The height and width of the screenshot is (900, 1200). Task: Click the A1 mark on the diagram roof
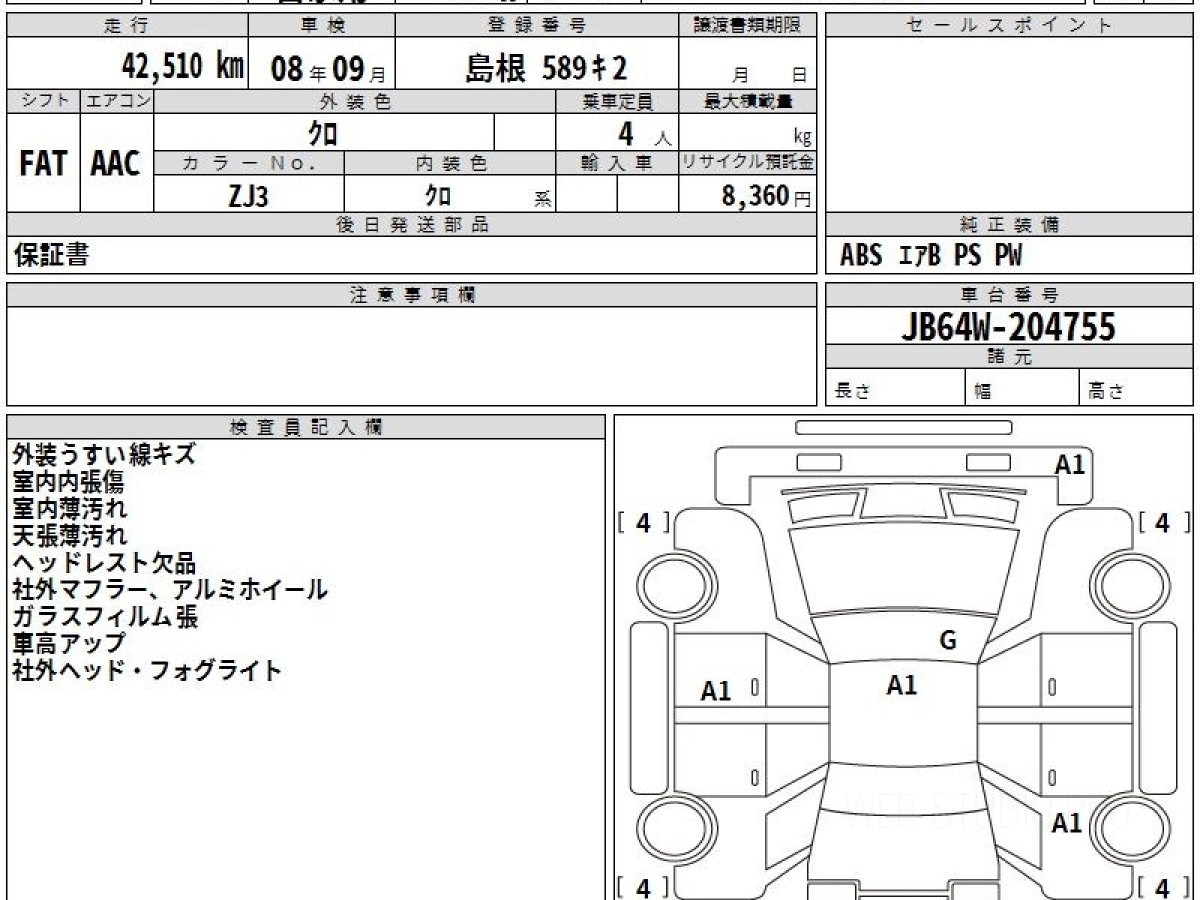[902, 685]
